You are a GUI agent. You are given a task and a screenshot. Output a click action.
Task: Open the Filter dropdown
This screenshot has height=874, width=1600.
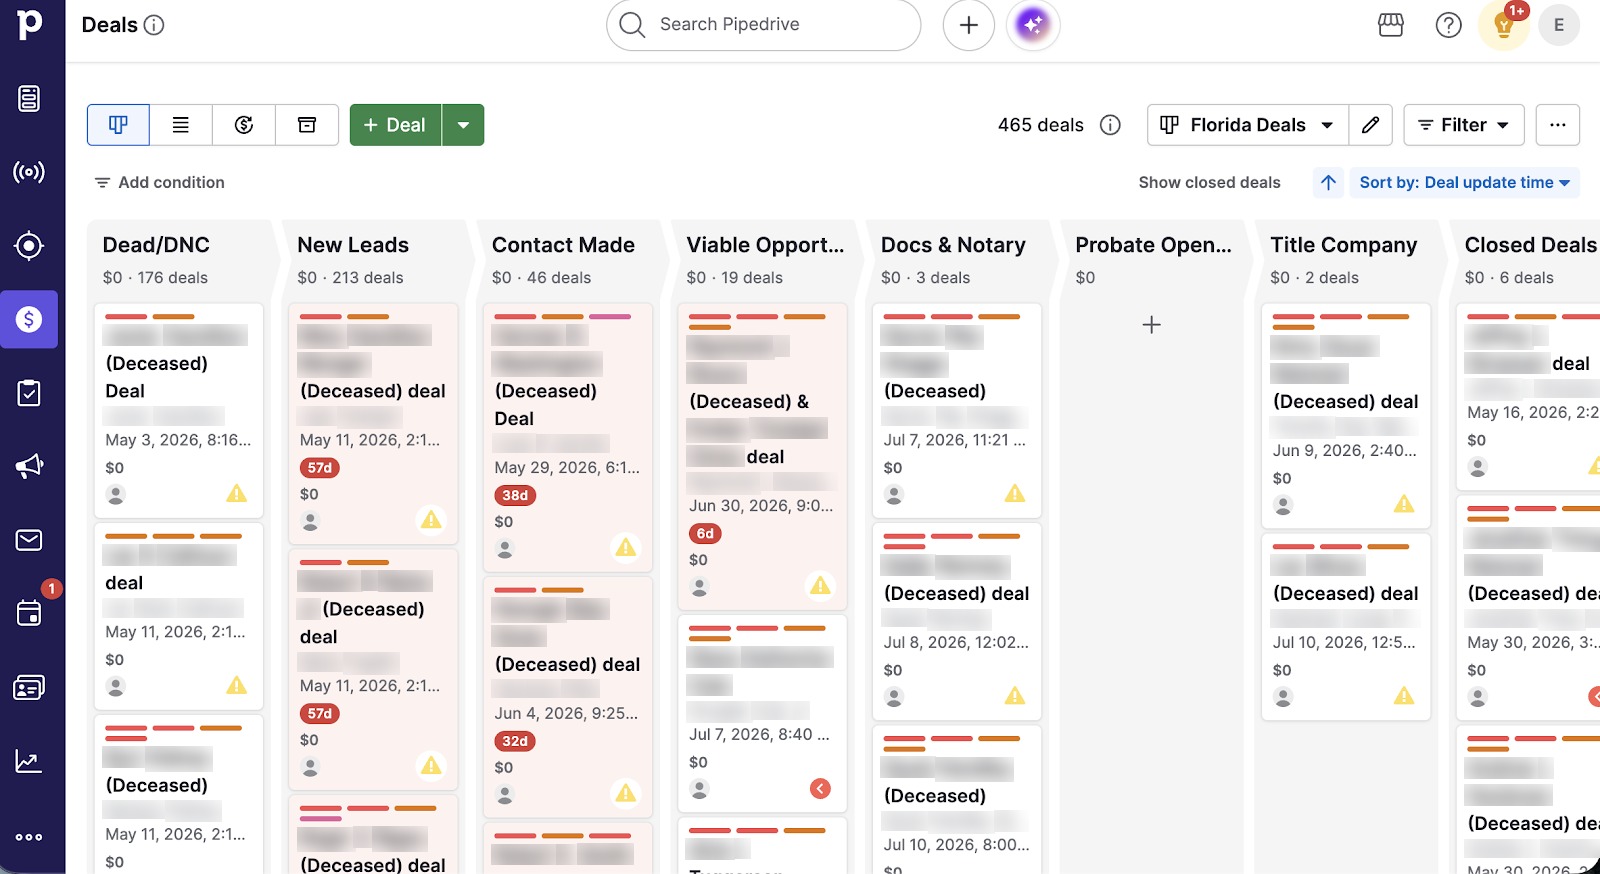(1464, 125)
